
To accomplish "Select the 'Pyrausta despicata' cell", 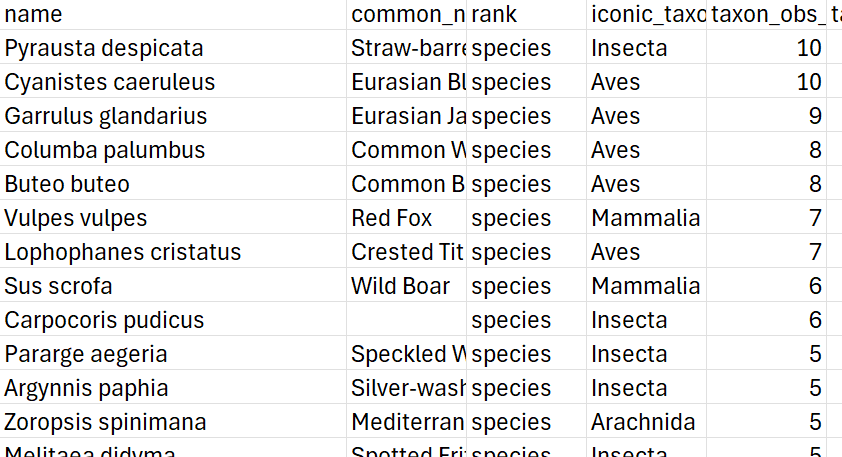I will pyautogui.click(x=104, y=48).
